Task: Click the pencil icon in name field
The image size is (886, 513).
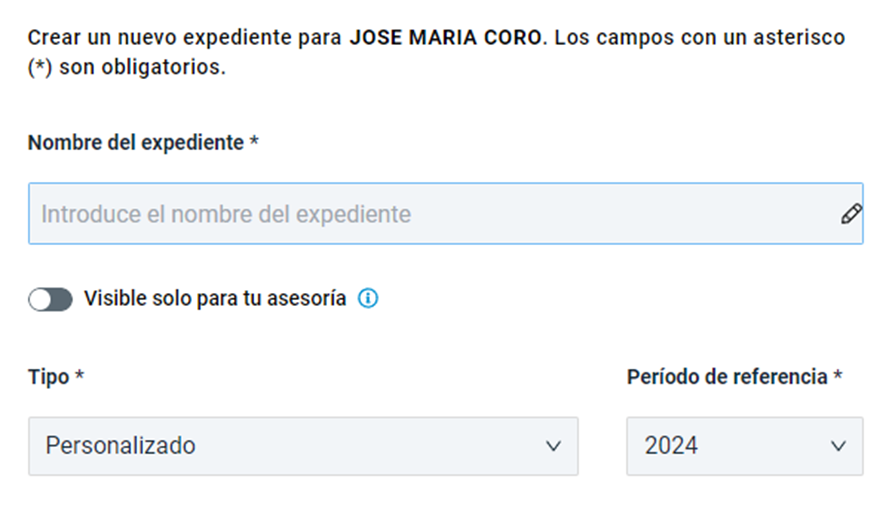Action: pyautogui.click(x=851, y=214)
